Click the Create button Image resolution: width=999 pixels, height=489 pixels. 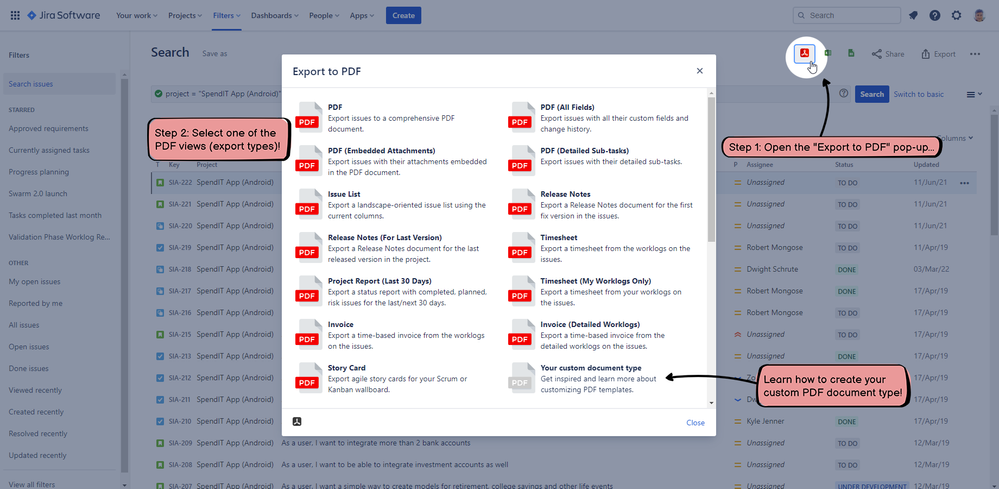403,15
